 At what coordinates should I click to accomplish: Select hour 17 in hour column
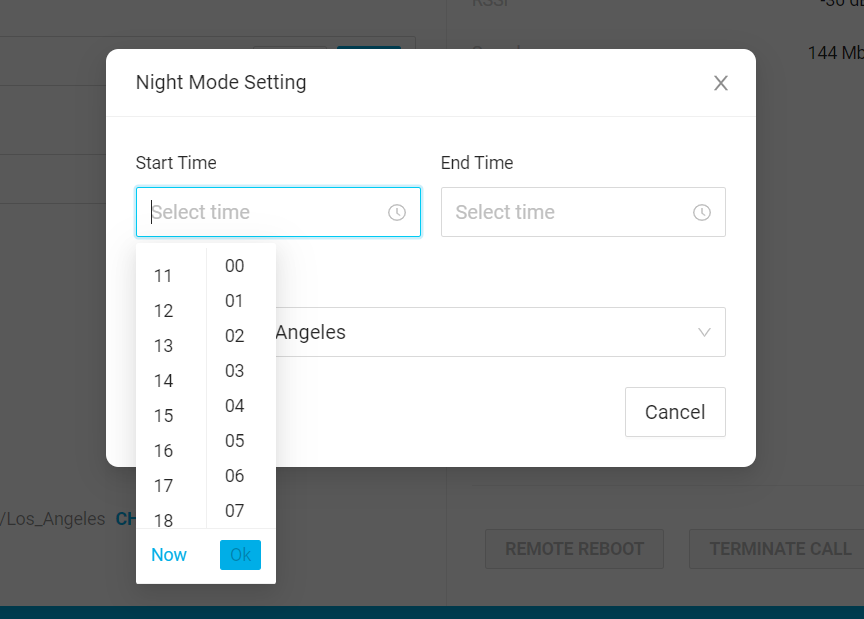click(x=164, y=486)
